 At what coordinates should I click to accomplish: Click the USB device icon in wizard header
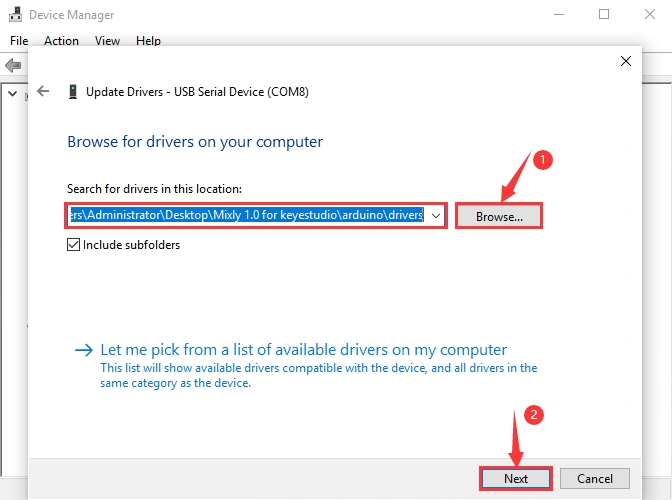pyautogui.click(x=73, y=92)
